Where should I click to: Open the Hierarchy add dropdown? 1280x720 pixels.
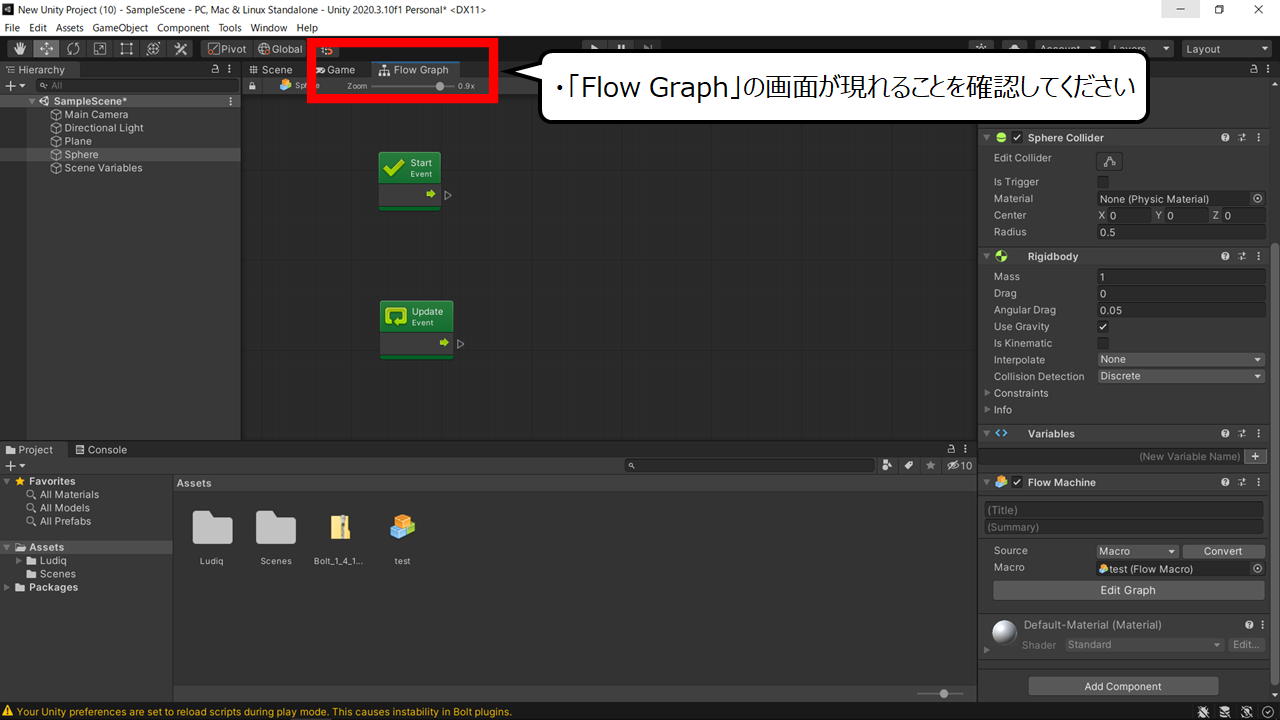(x=15, y=86)
